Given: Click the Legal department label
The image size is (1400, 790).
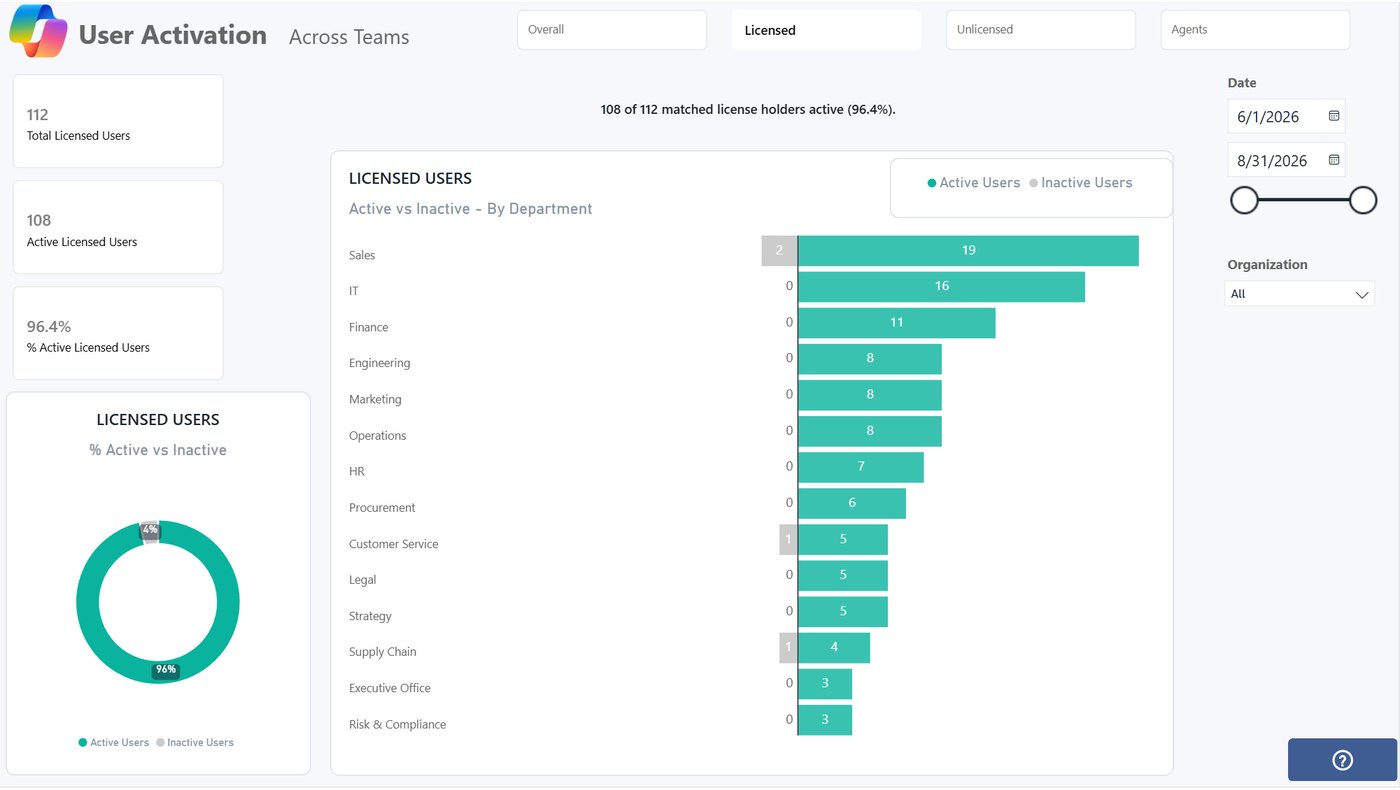Looking at the screenshot, I should (362, 580).
